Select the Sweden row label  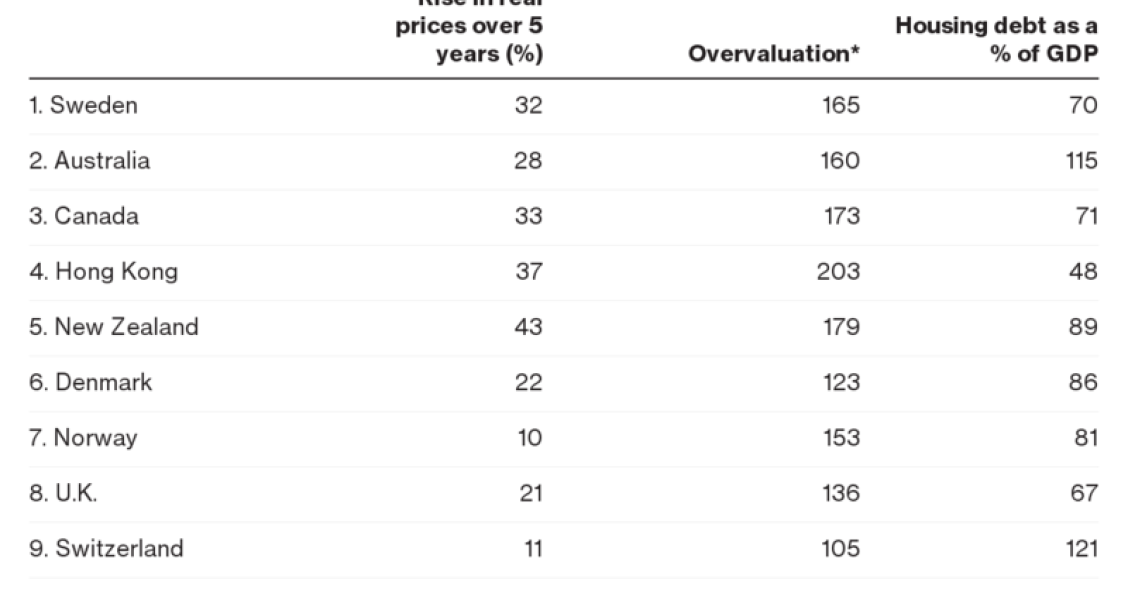pyautogui.click(x=83, y=105)
